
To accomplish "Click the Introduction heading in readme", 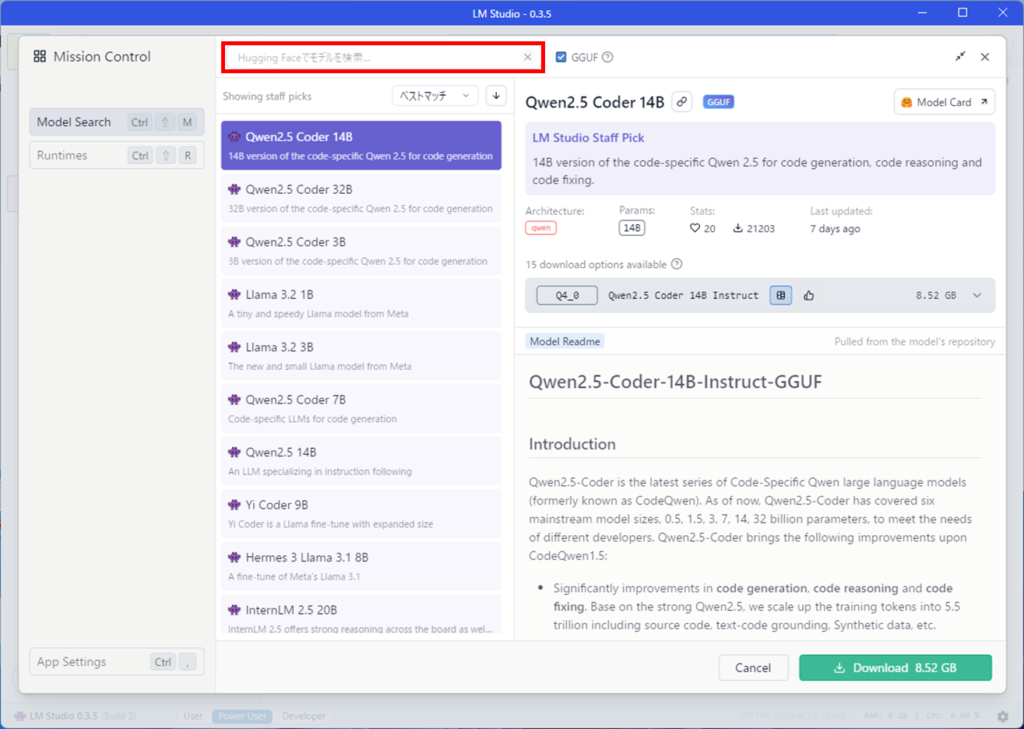I will [572, 444].
